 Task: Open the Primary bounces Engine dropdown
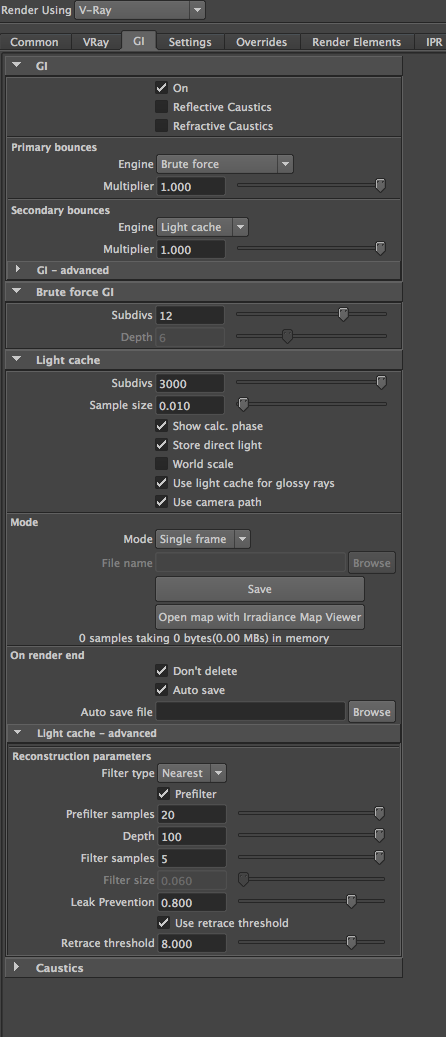point(225,164)
